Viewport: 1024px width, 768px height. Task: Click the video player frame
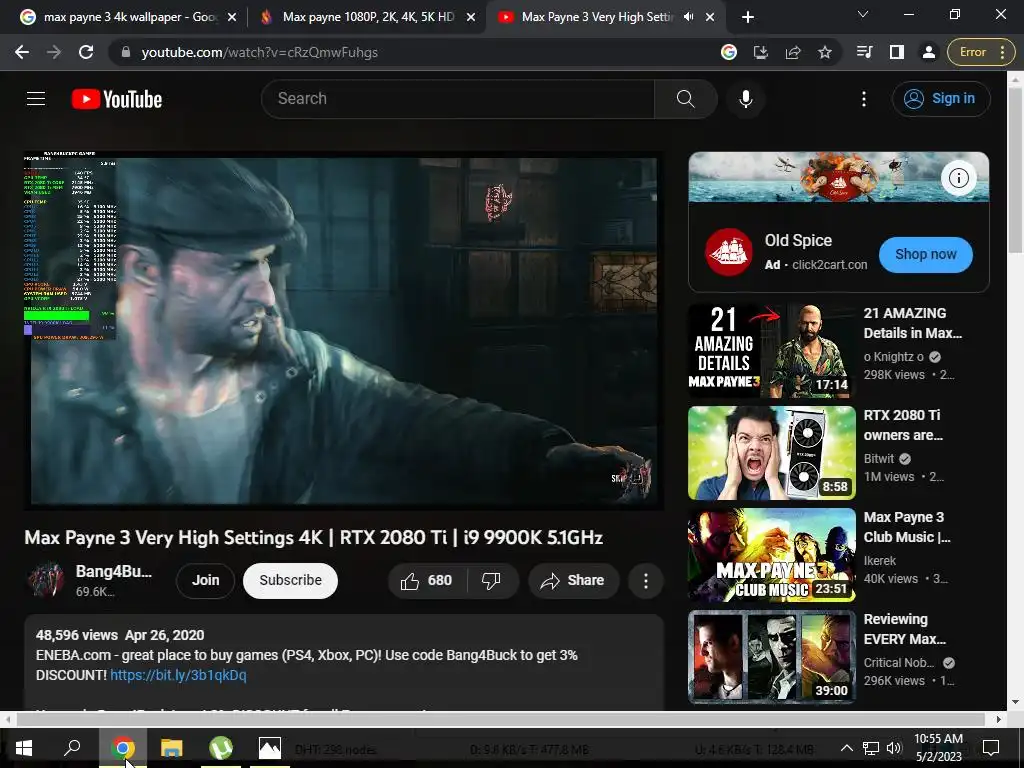pos(344,330)
